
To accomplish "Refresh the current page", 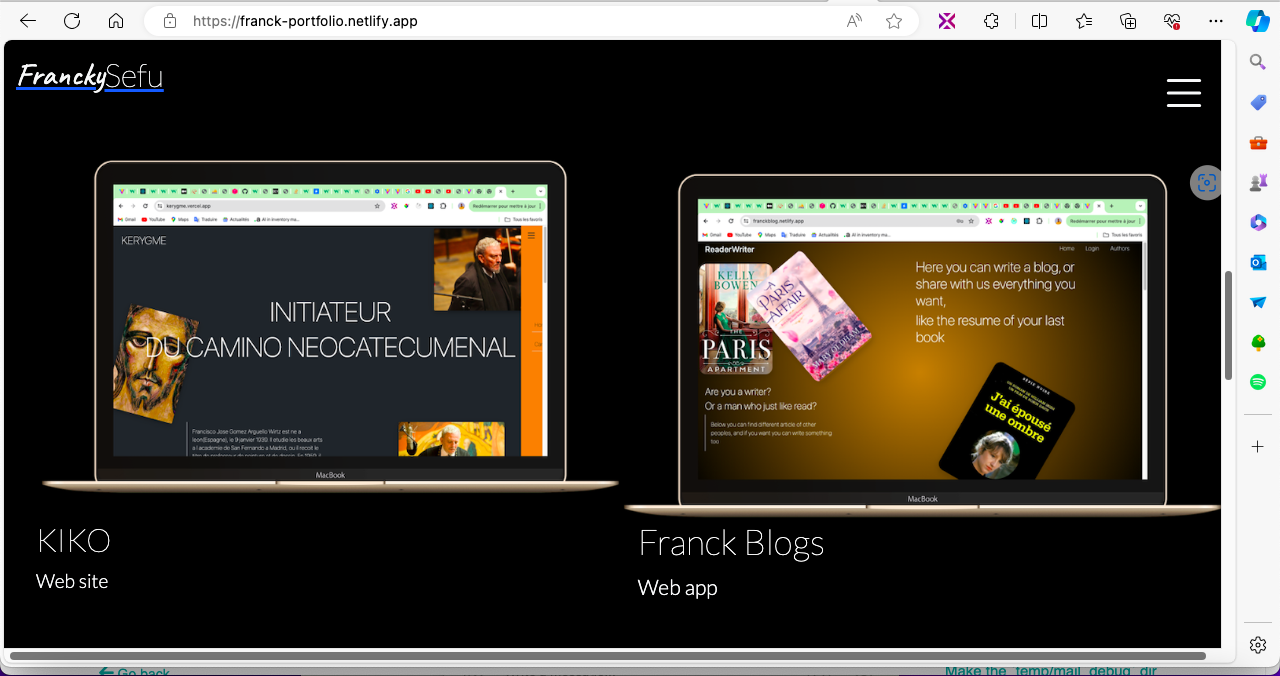I will click(72, 21).
